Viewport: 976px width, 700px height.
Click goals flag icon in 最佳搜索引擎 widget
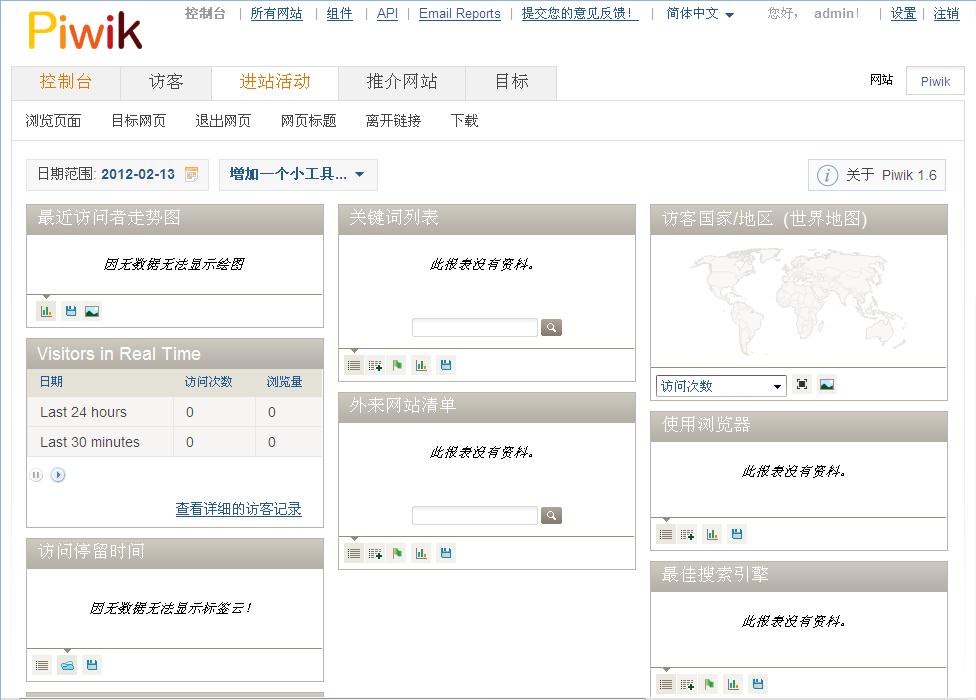710,684
